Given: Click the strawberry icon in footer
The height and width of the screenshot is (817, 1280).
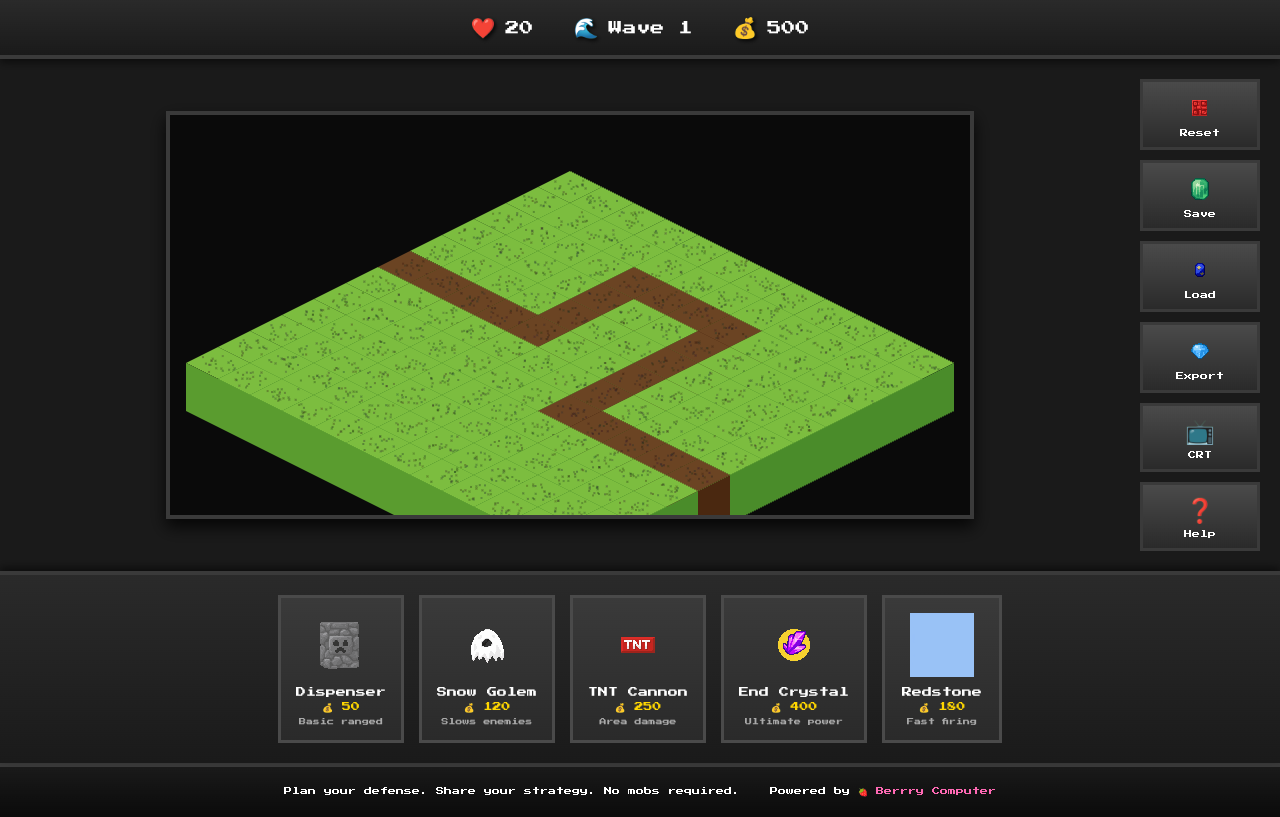Looking at the screenshot, I should tap(862, 790).
